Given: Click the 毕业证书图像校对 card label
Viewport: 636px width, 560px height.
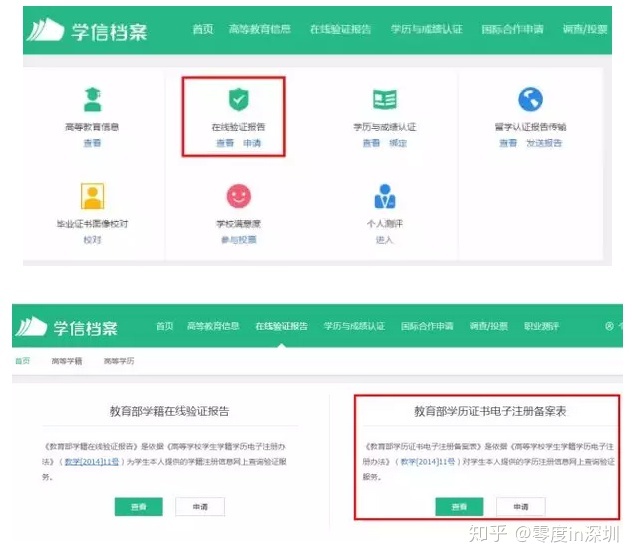Looking at the screenshot, I should tap(92, 223).
